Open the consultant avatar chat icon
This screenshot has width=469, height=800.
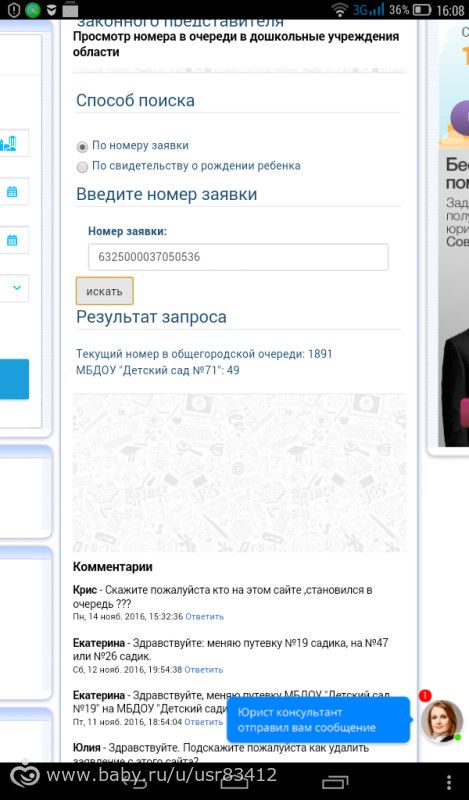tap(442, 721)
